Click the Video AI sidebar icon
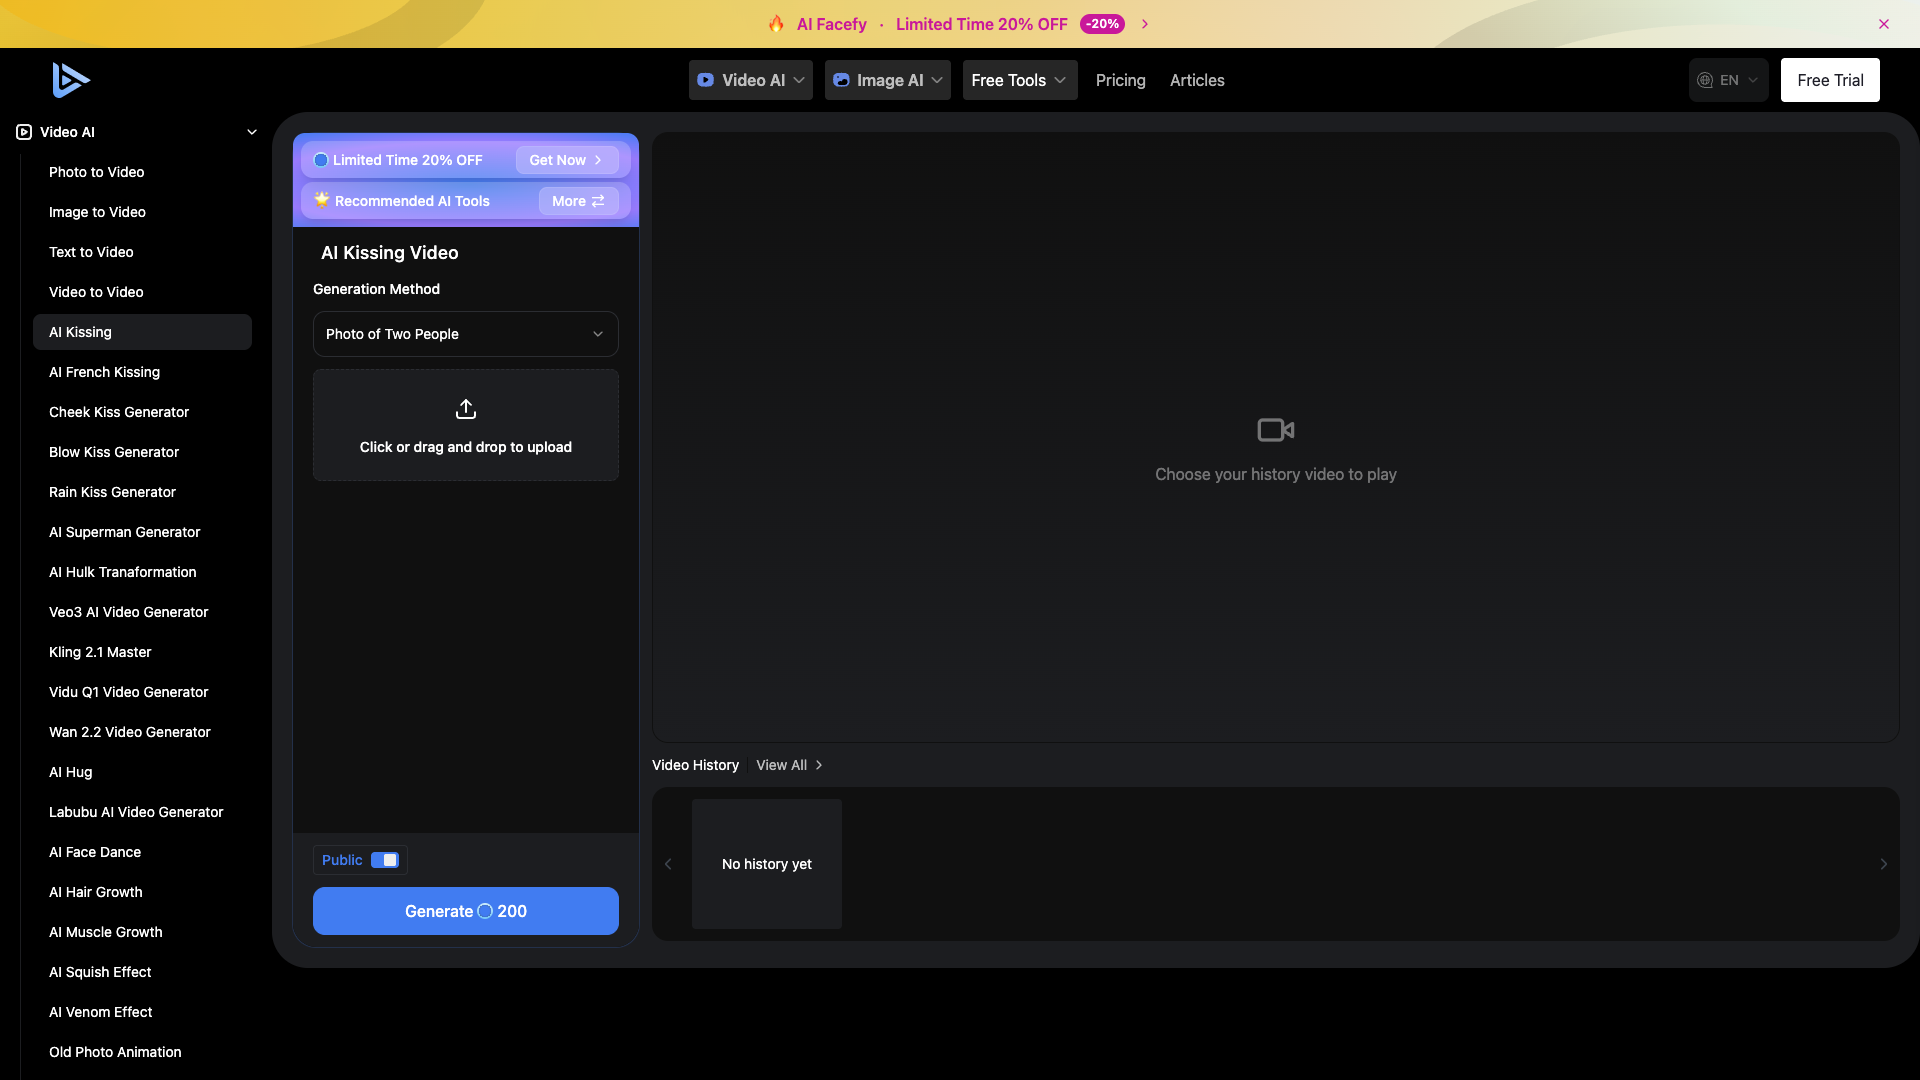The width and height of the screenshot is (1920, 1080). click(24, 132)
